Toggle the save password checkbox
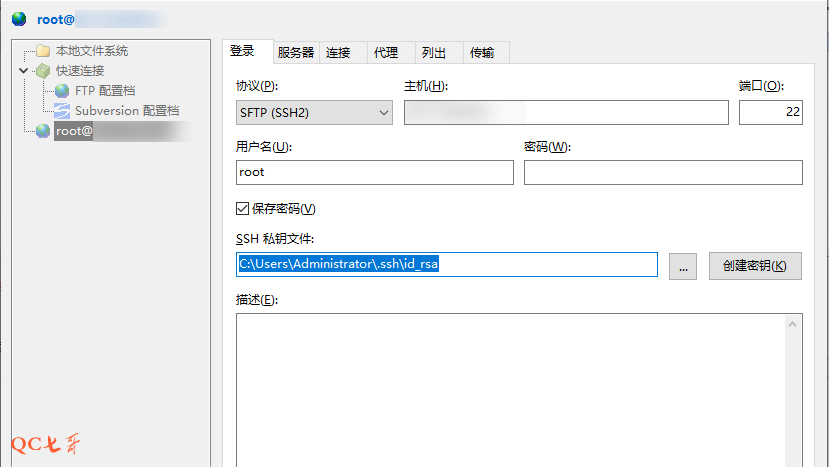The image size is (829, 467). [x=242, y=208]
